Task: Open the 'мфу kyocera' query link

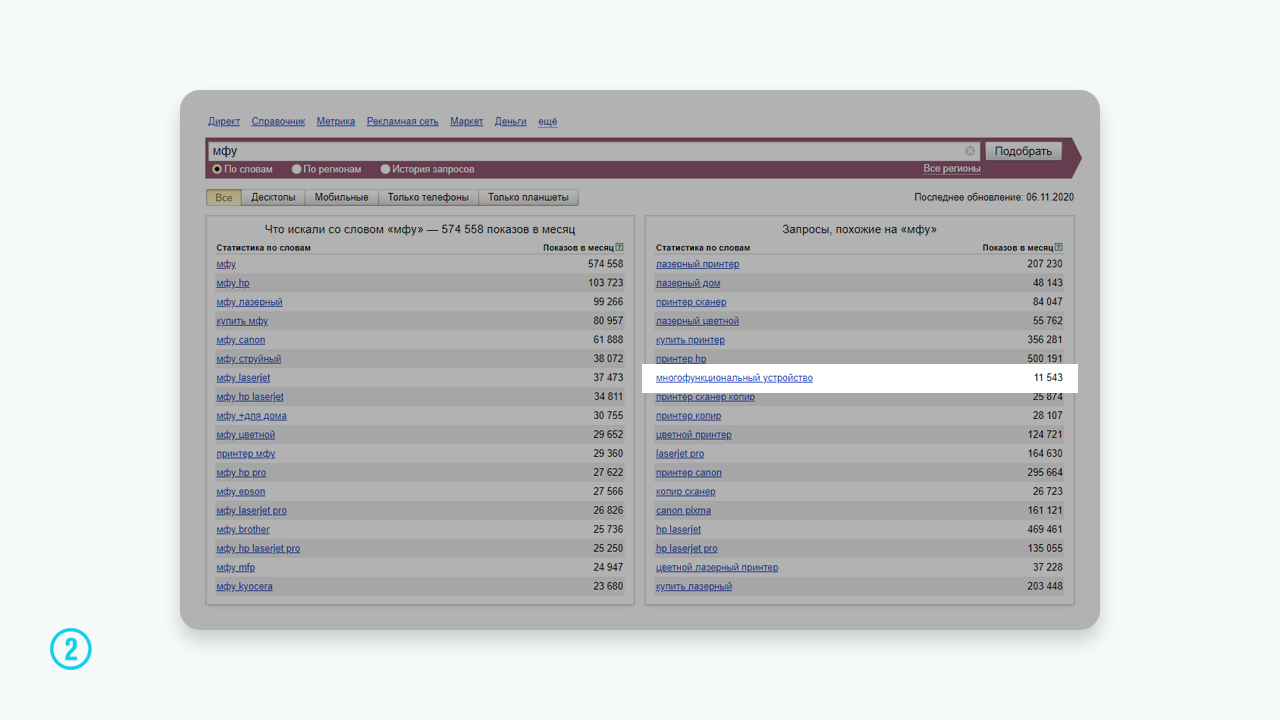Action: [244, 587]
